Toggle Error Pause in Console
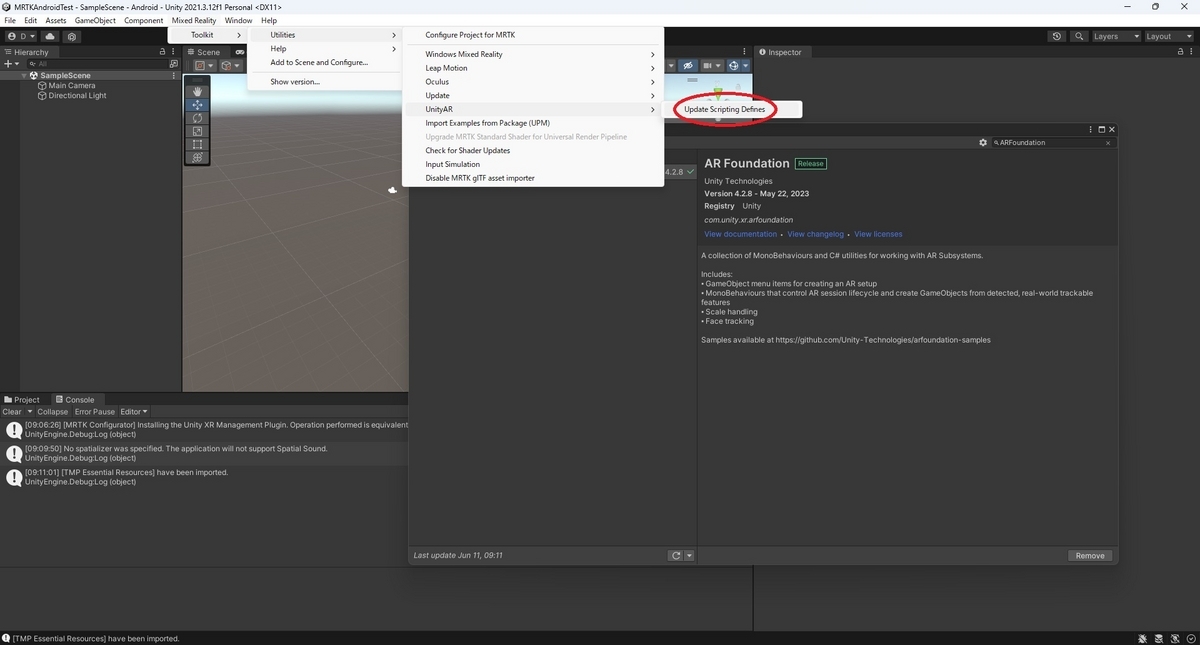The image size is (1200, 645). coord(95,412)
